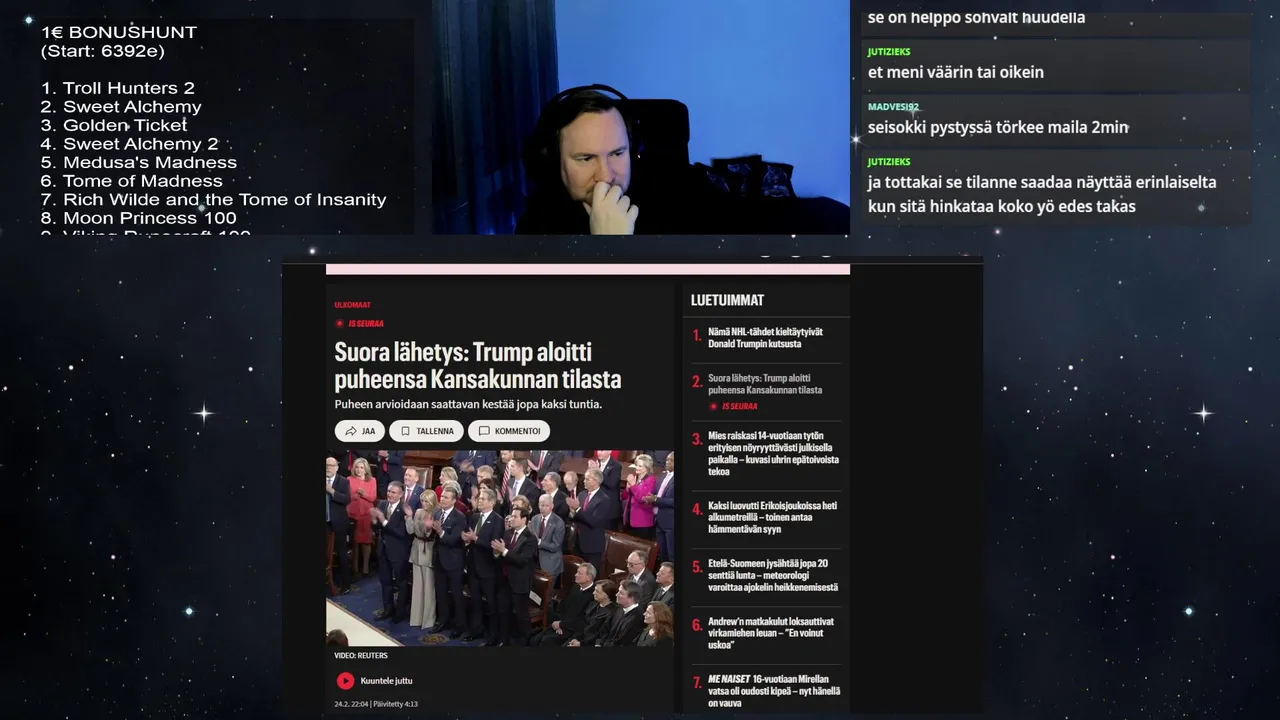Viewport: 1280px width, 720px height.
Task: Open the KOMMENTOI comments button
Action: 509,431
